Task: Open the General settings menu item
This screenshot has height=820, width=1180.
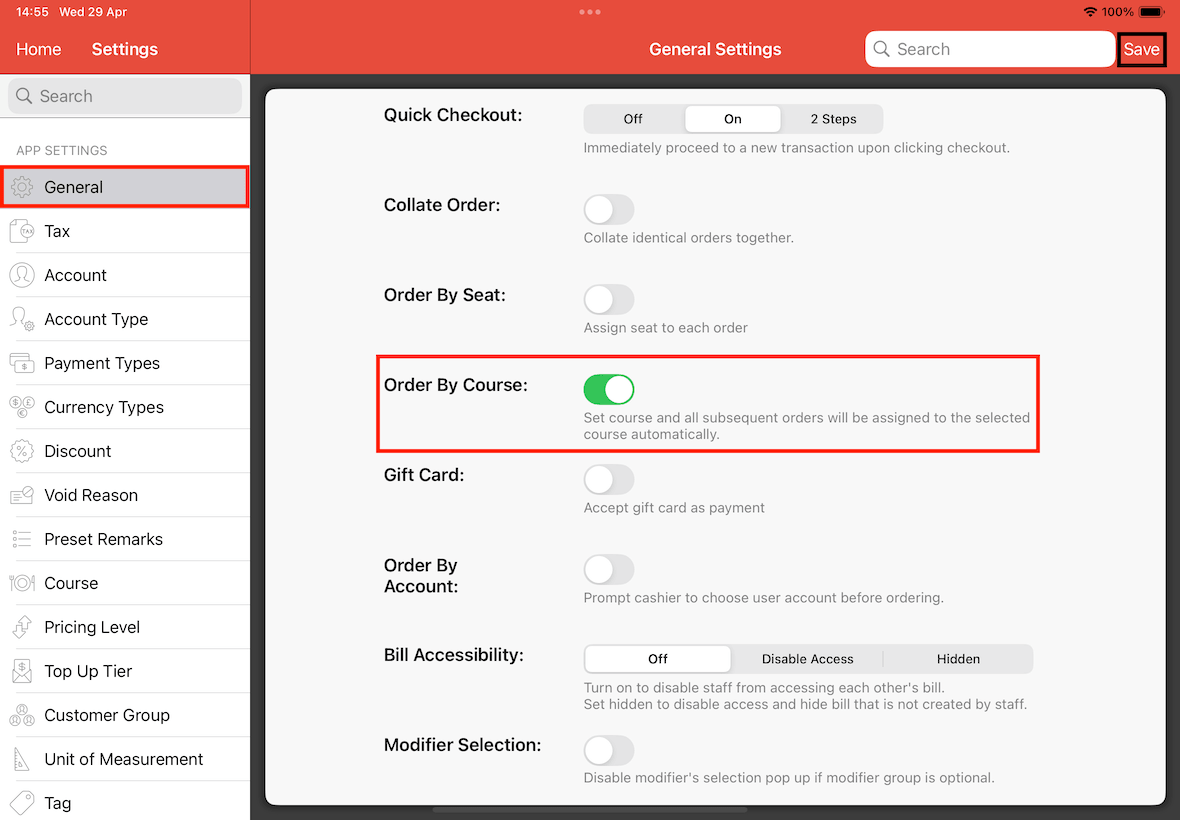Action: 126,187
